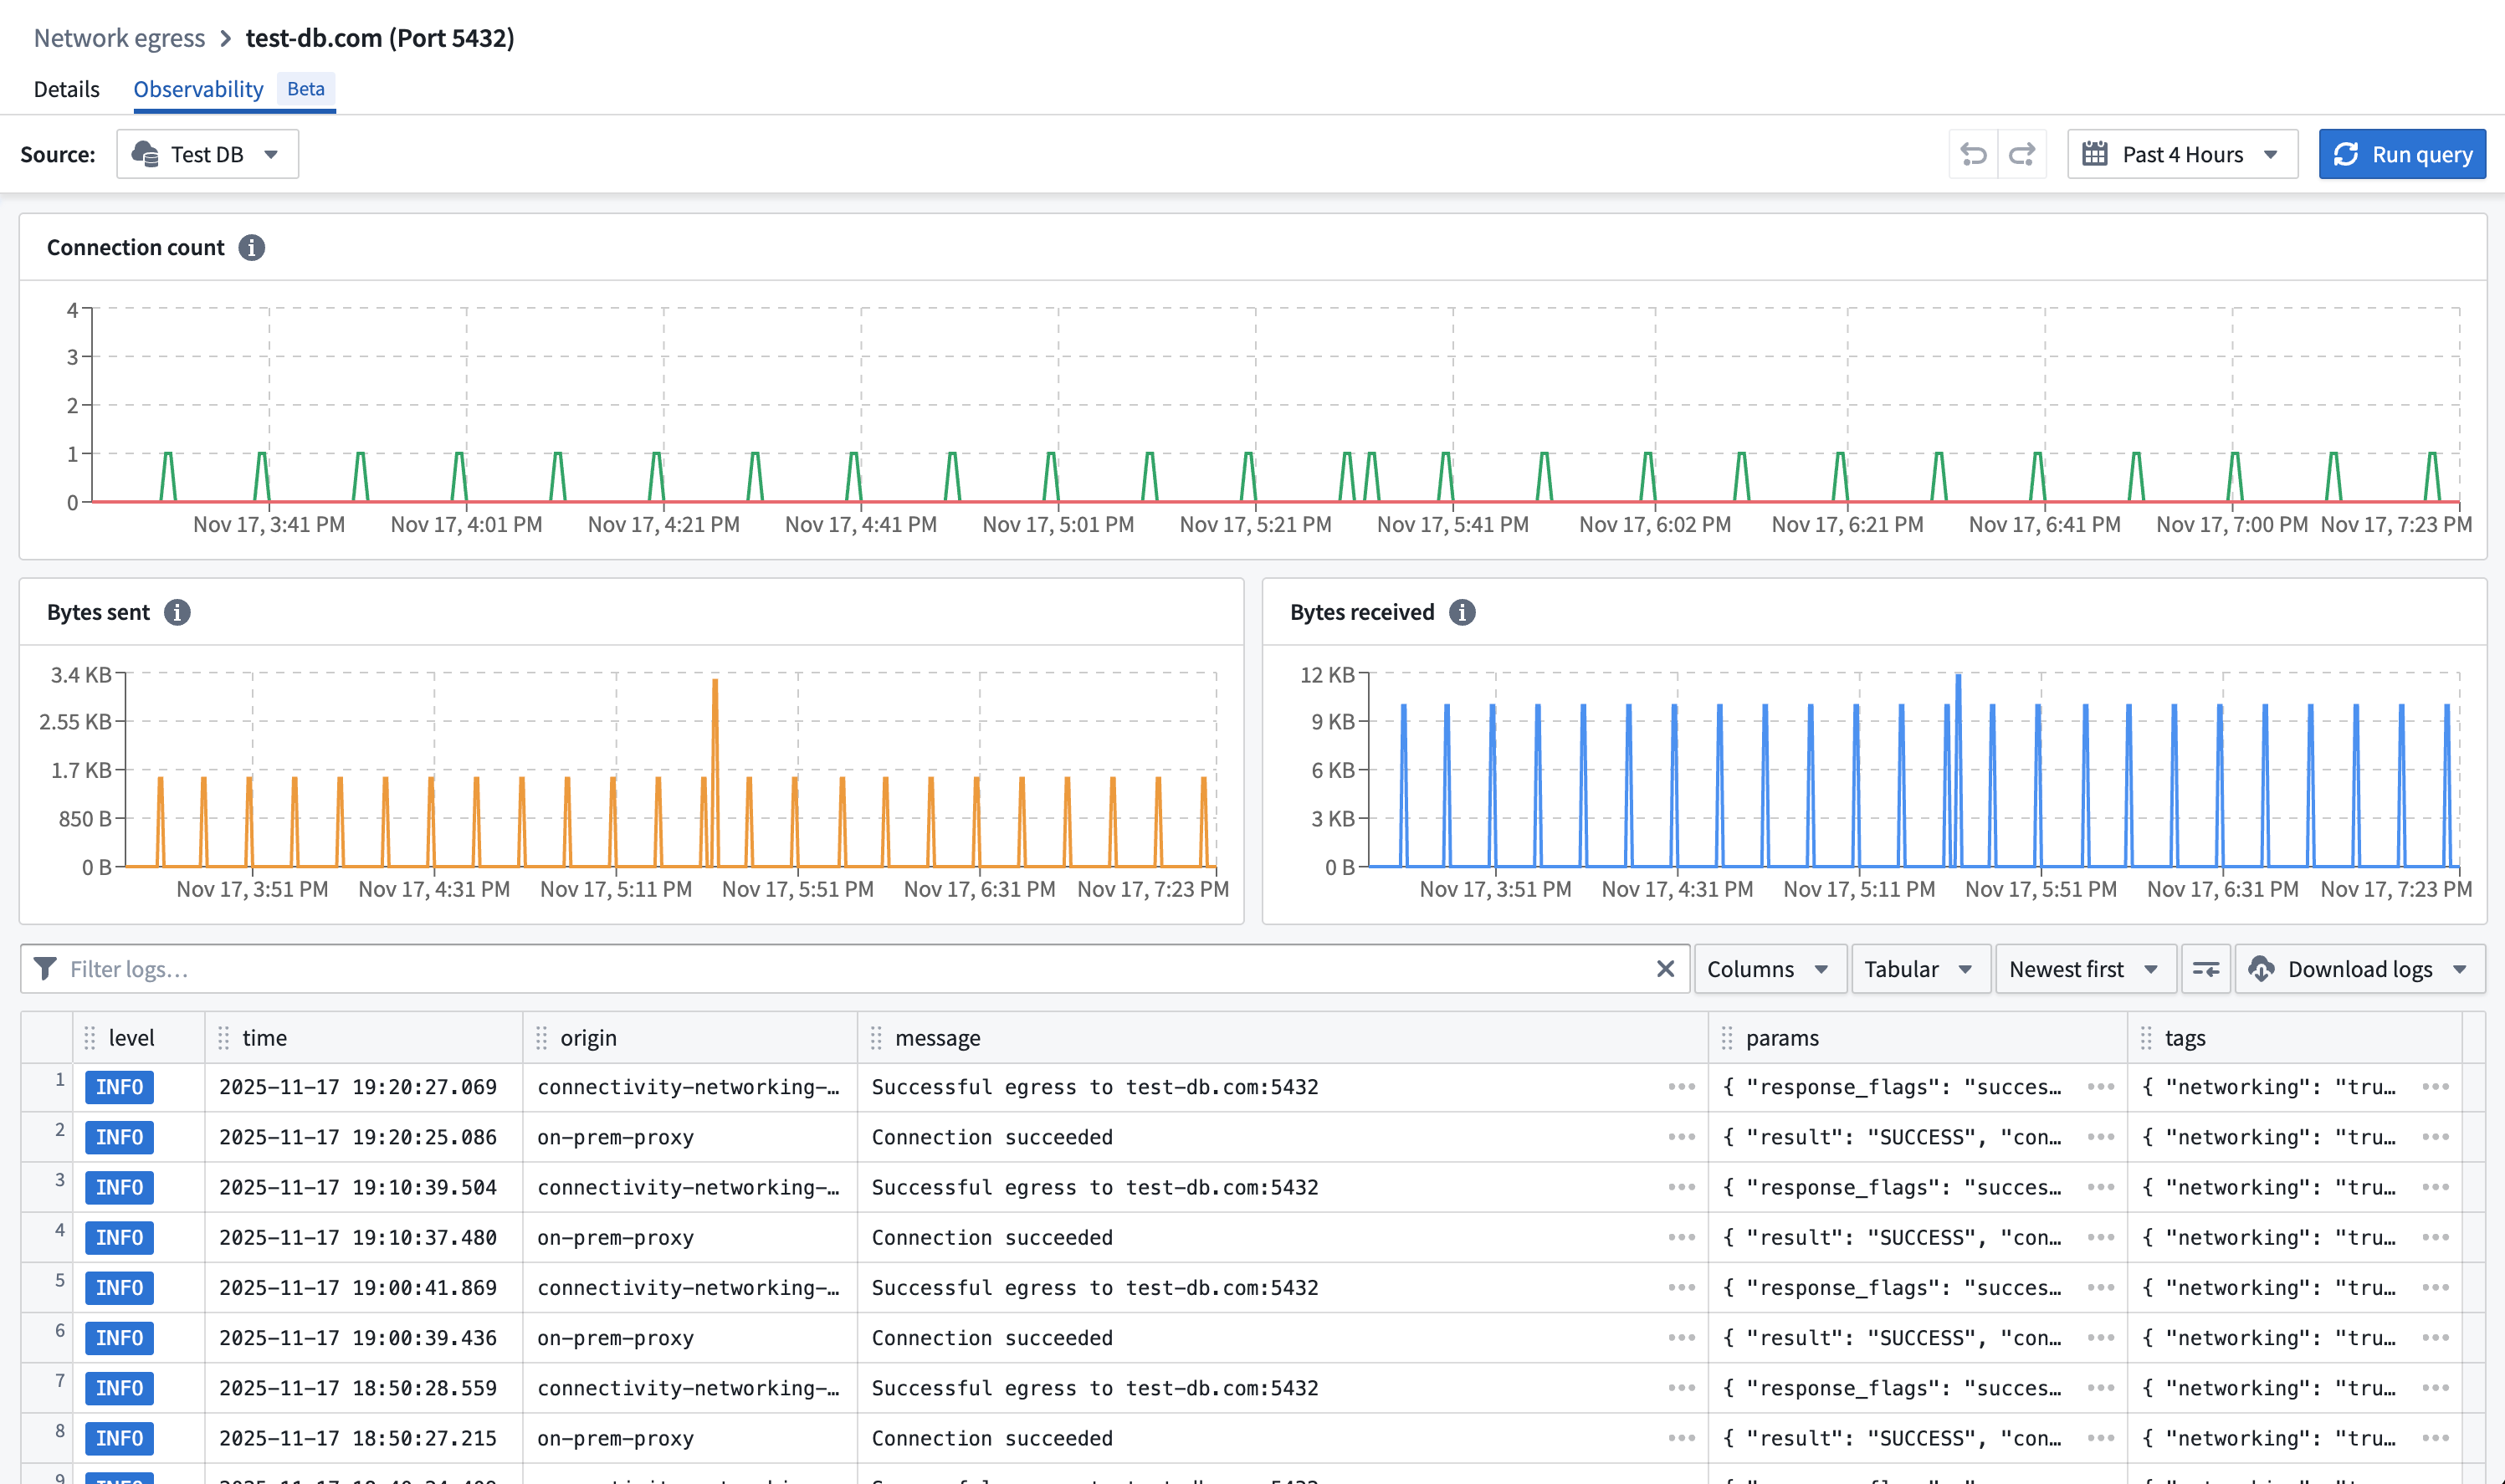This screenshot has width=2505, height=1484.
Task: Click the redo arrow icon
Action: 2022,153
